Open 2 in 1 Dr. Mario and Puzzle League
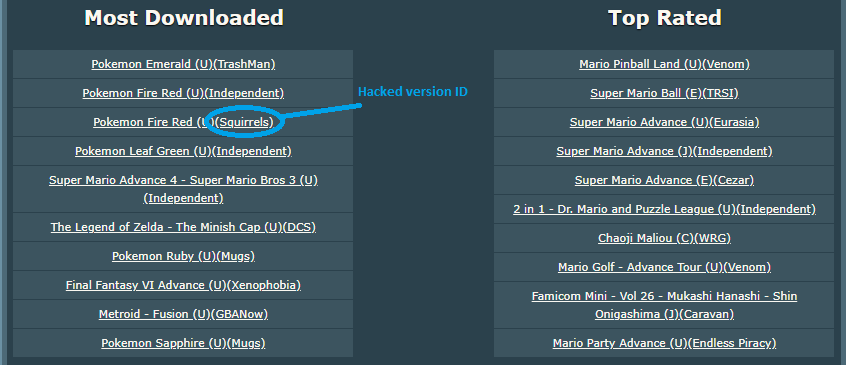The image size is (846, 365). [665, 209]
